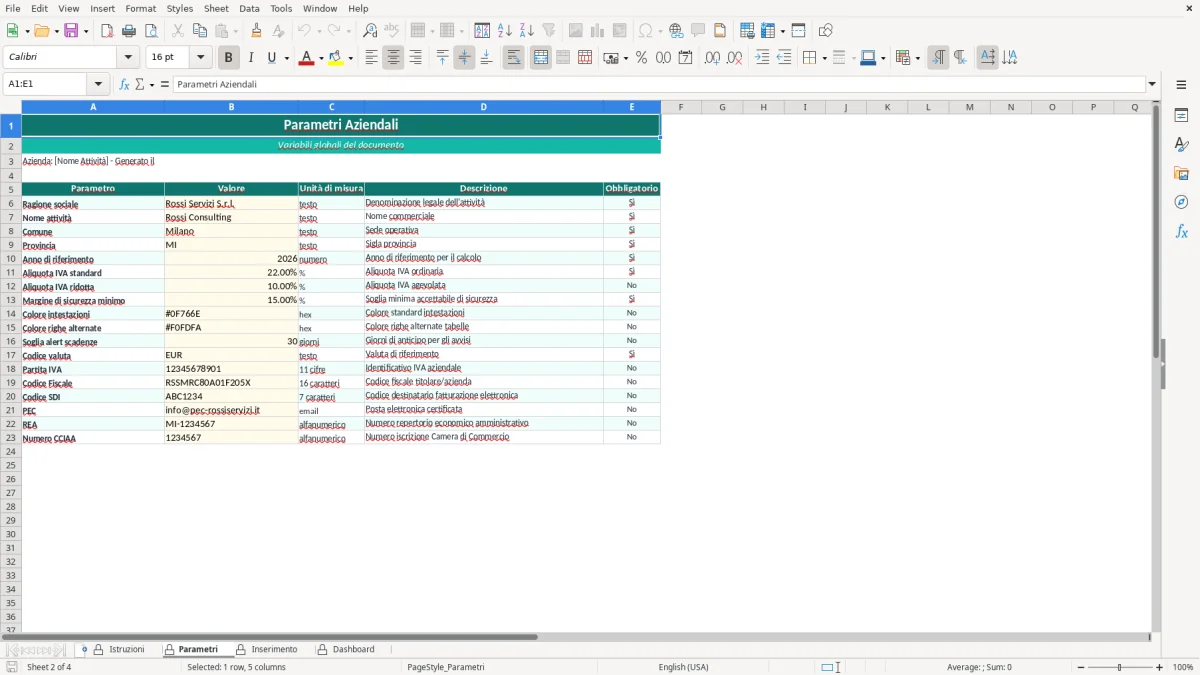The width and height of the screenshot is (1200, 675).
Task: Open the Sidebar Properties deck
Action: [1181, 115]
